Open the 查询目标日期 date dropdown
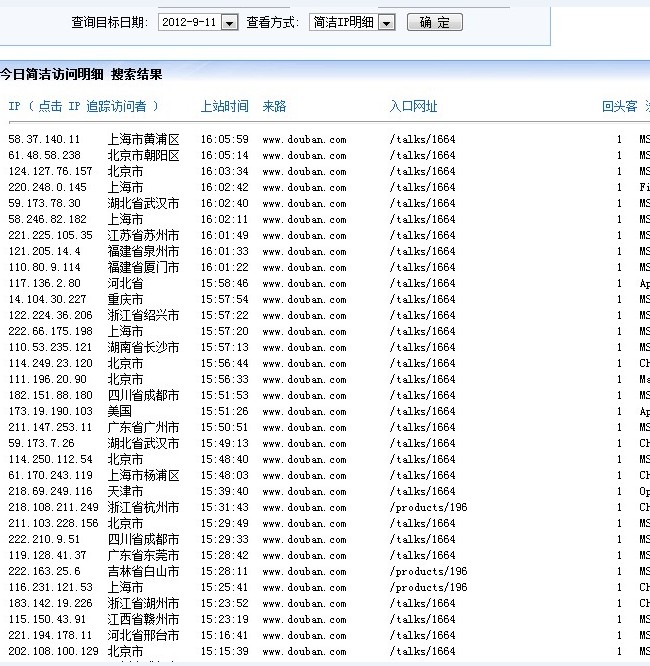The image size is (650, 666). tap(229, 22)
